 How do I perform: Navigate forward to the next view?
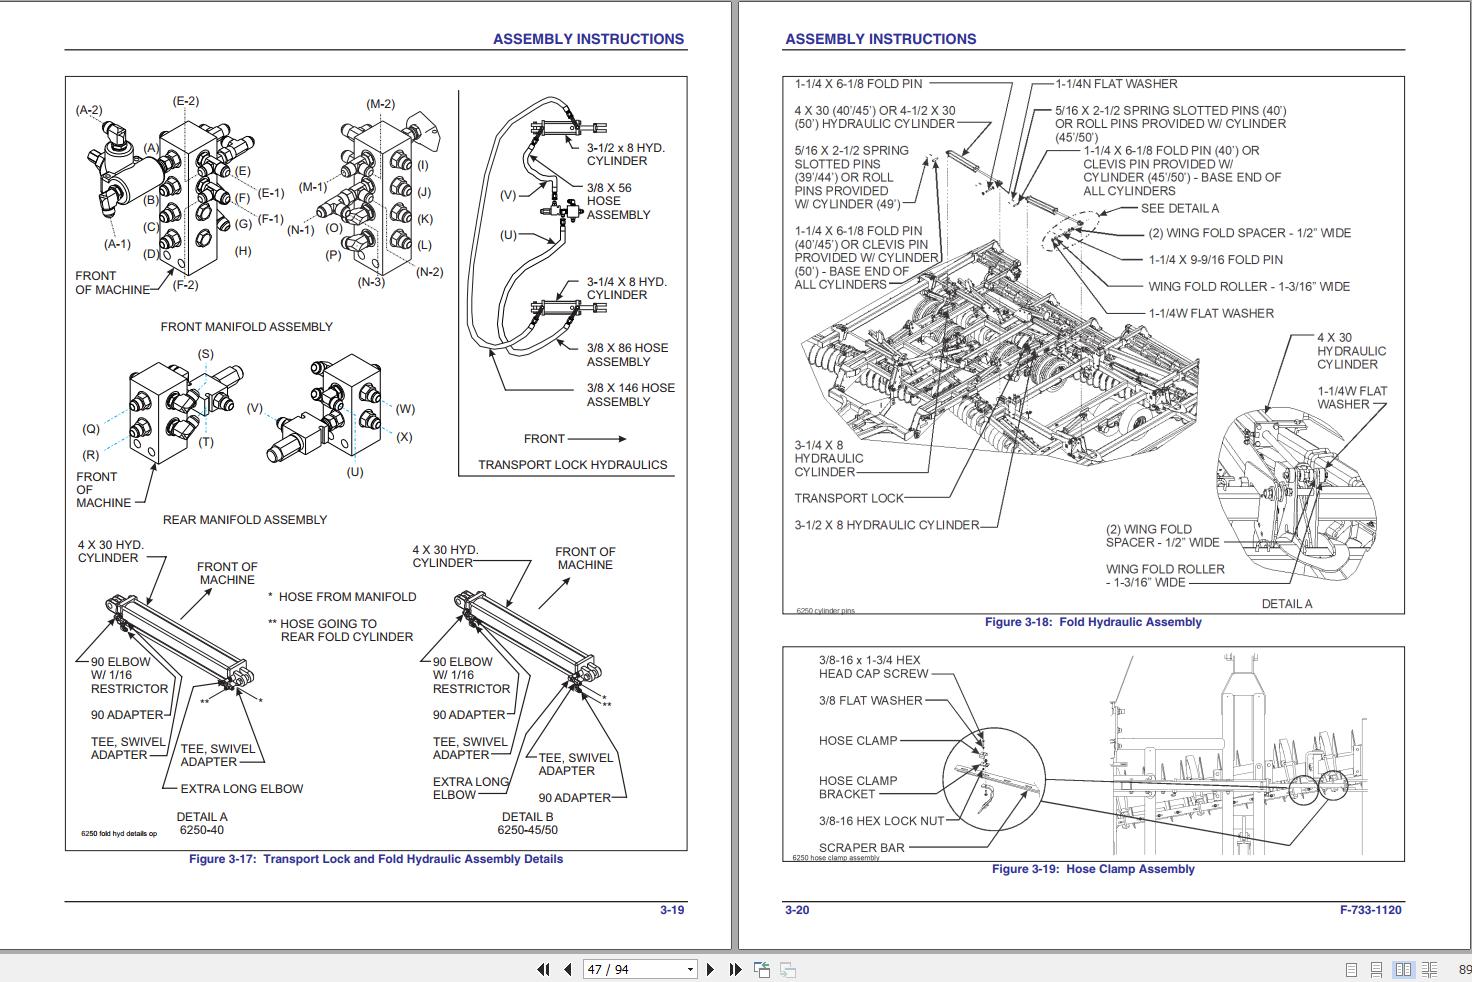(788, 969)
